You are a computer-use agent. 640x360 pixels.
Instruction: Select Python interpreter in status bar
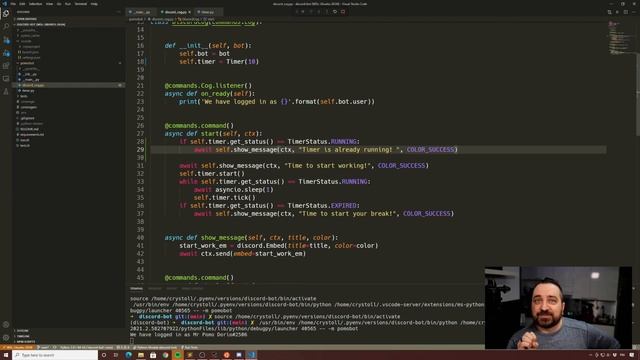(x=87, y=347)
